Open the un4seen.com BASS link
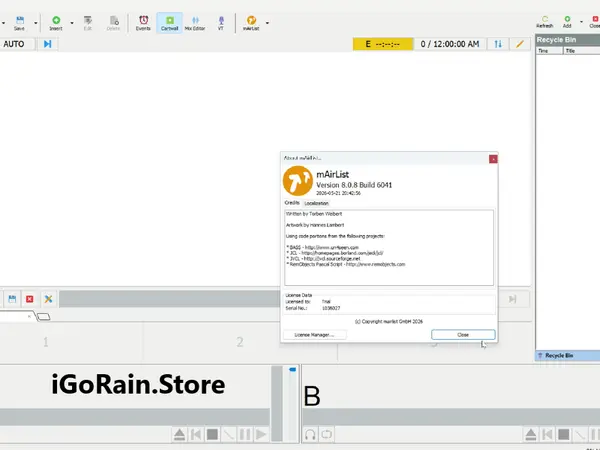Screen dimensions: 600x450 [x=332, y=248]
